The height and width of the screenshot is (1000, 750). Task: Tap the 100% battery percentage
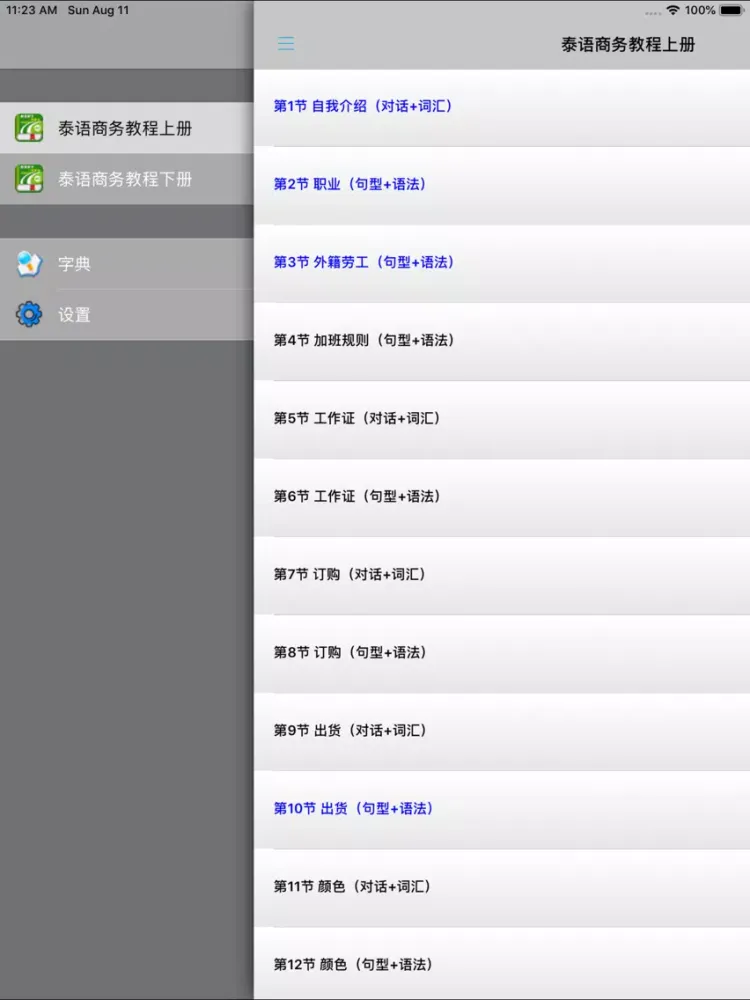[700, 10]
